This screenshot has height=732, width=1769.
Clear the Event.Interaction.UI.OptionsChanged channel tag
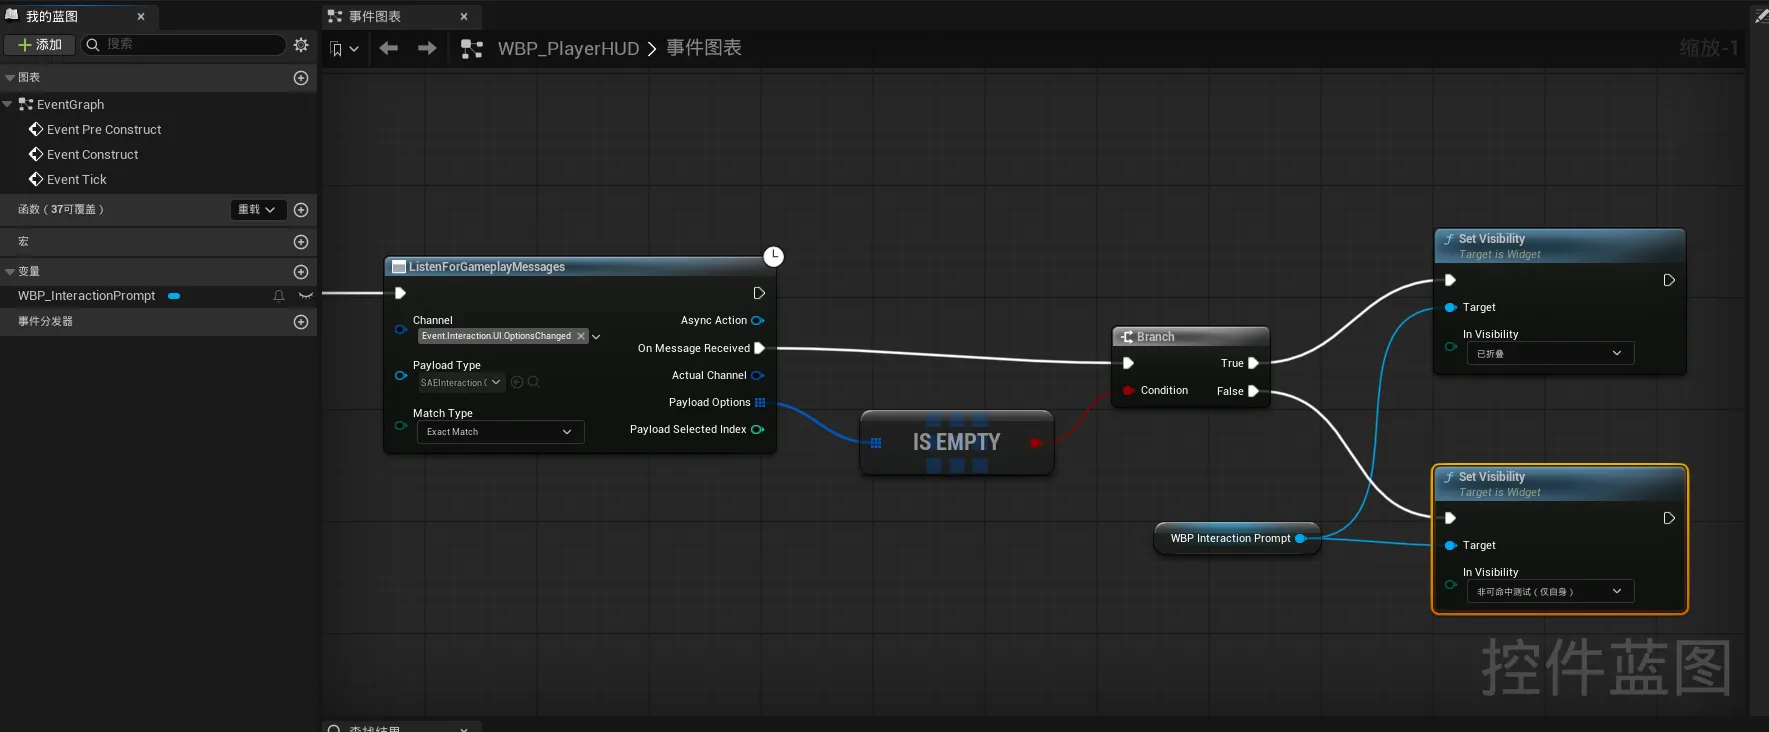click(x=581, y=336)
